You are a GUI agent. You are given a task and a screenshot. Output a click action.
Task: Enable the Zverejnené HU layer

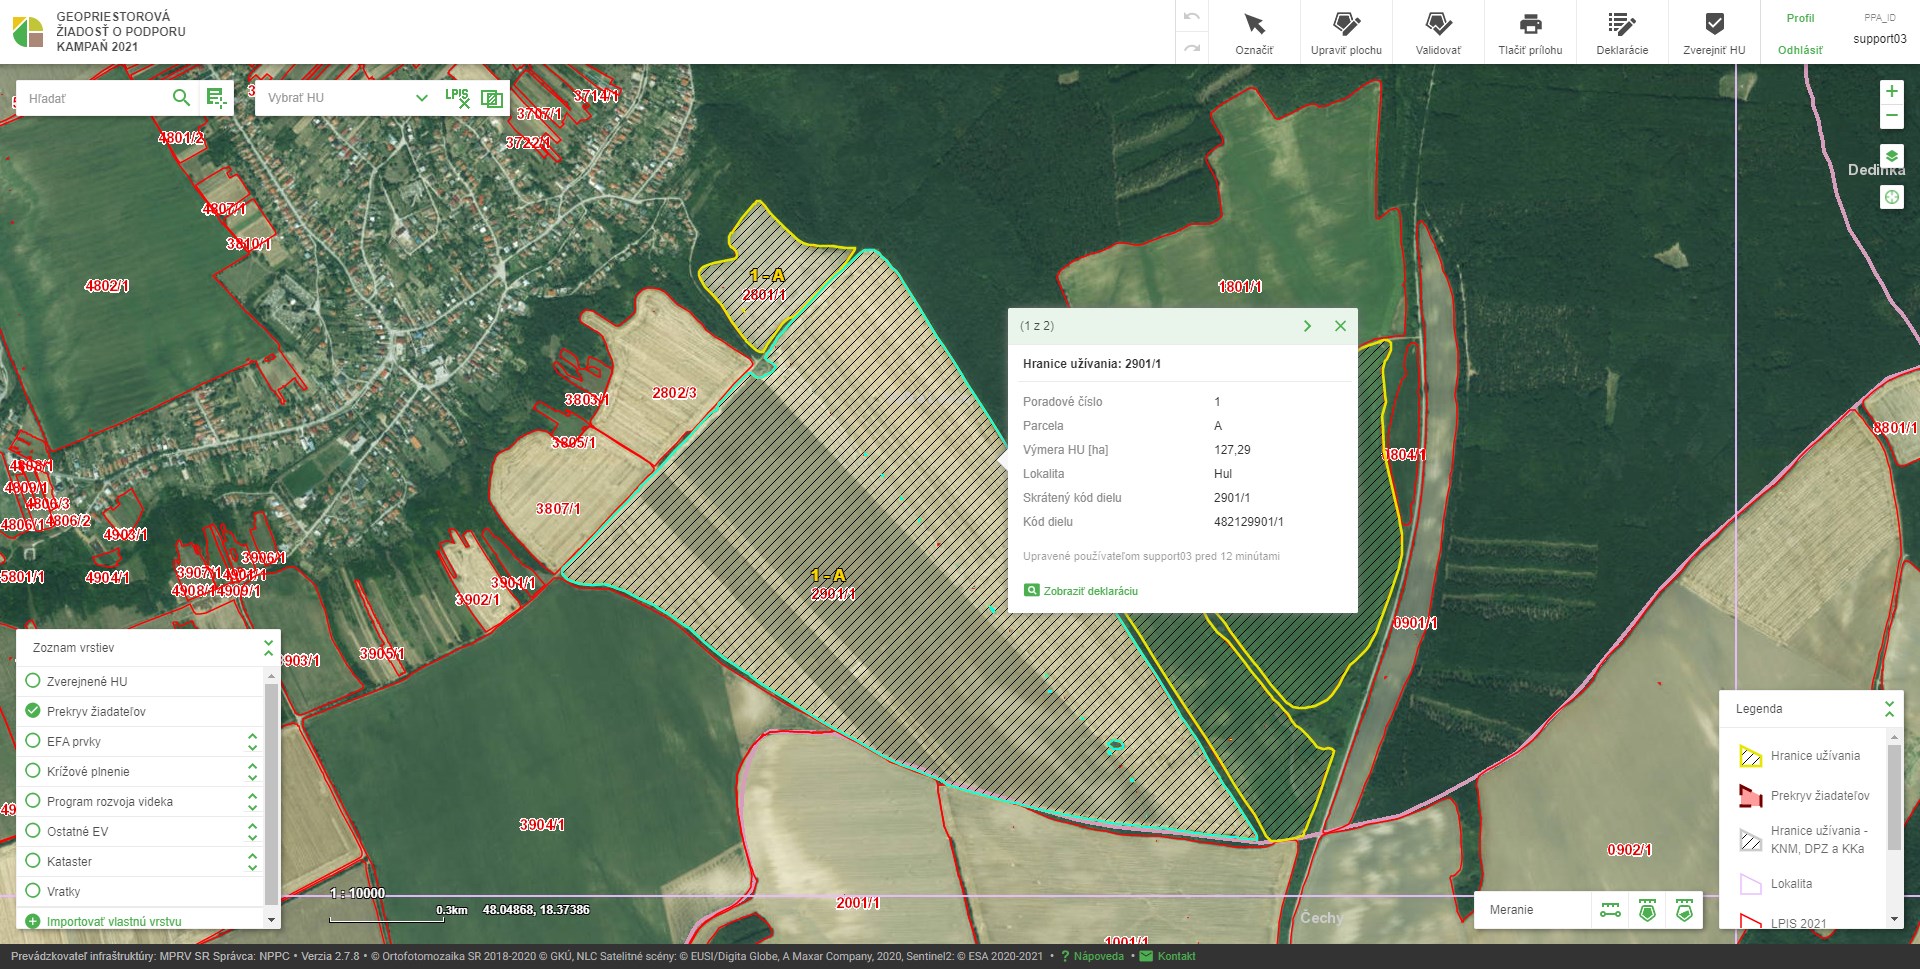click(x=32, y=681)
